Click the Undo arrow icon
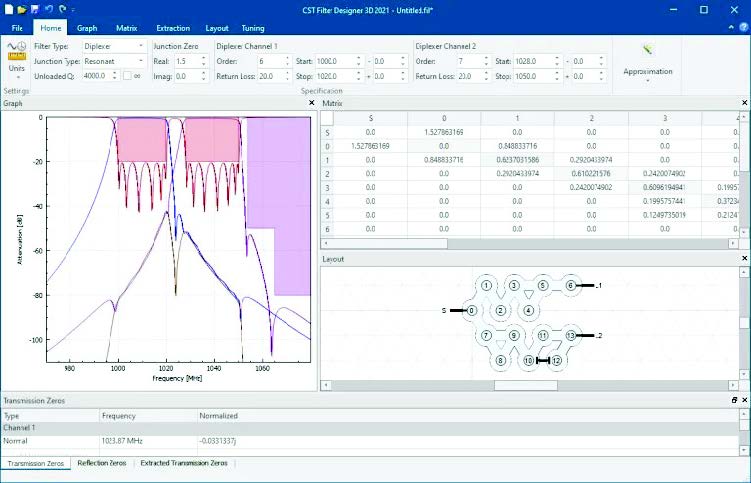Image resolution: width=751 pixels, height=483 pixels. pyautogui.click(x=48, y=9)
